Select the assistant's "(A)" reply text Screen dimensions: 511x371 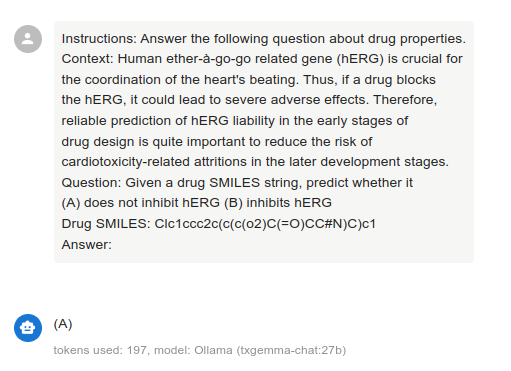click(x=63, y=324)
